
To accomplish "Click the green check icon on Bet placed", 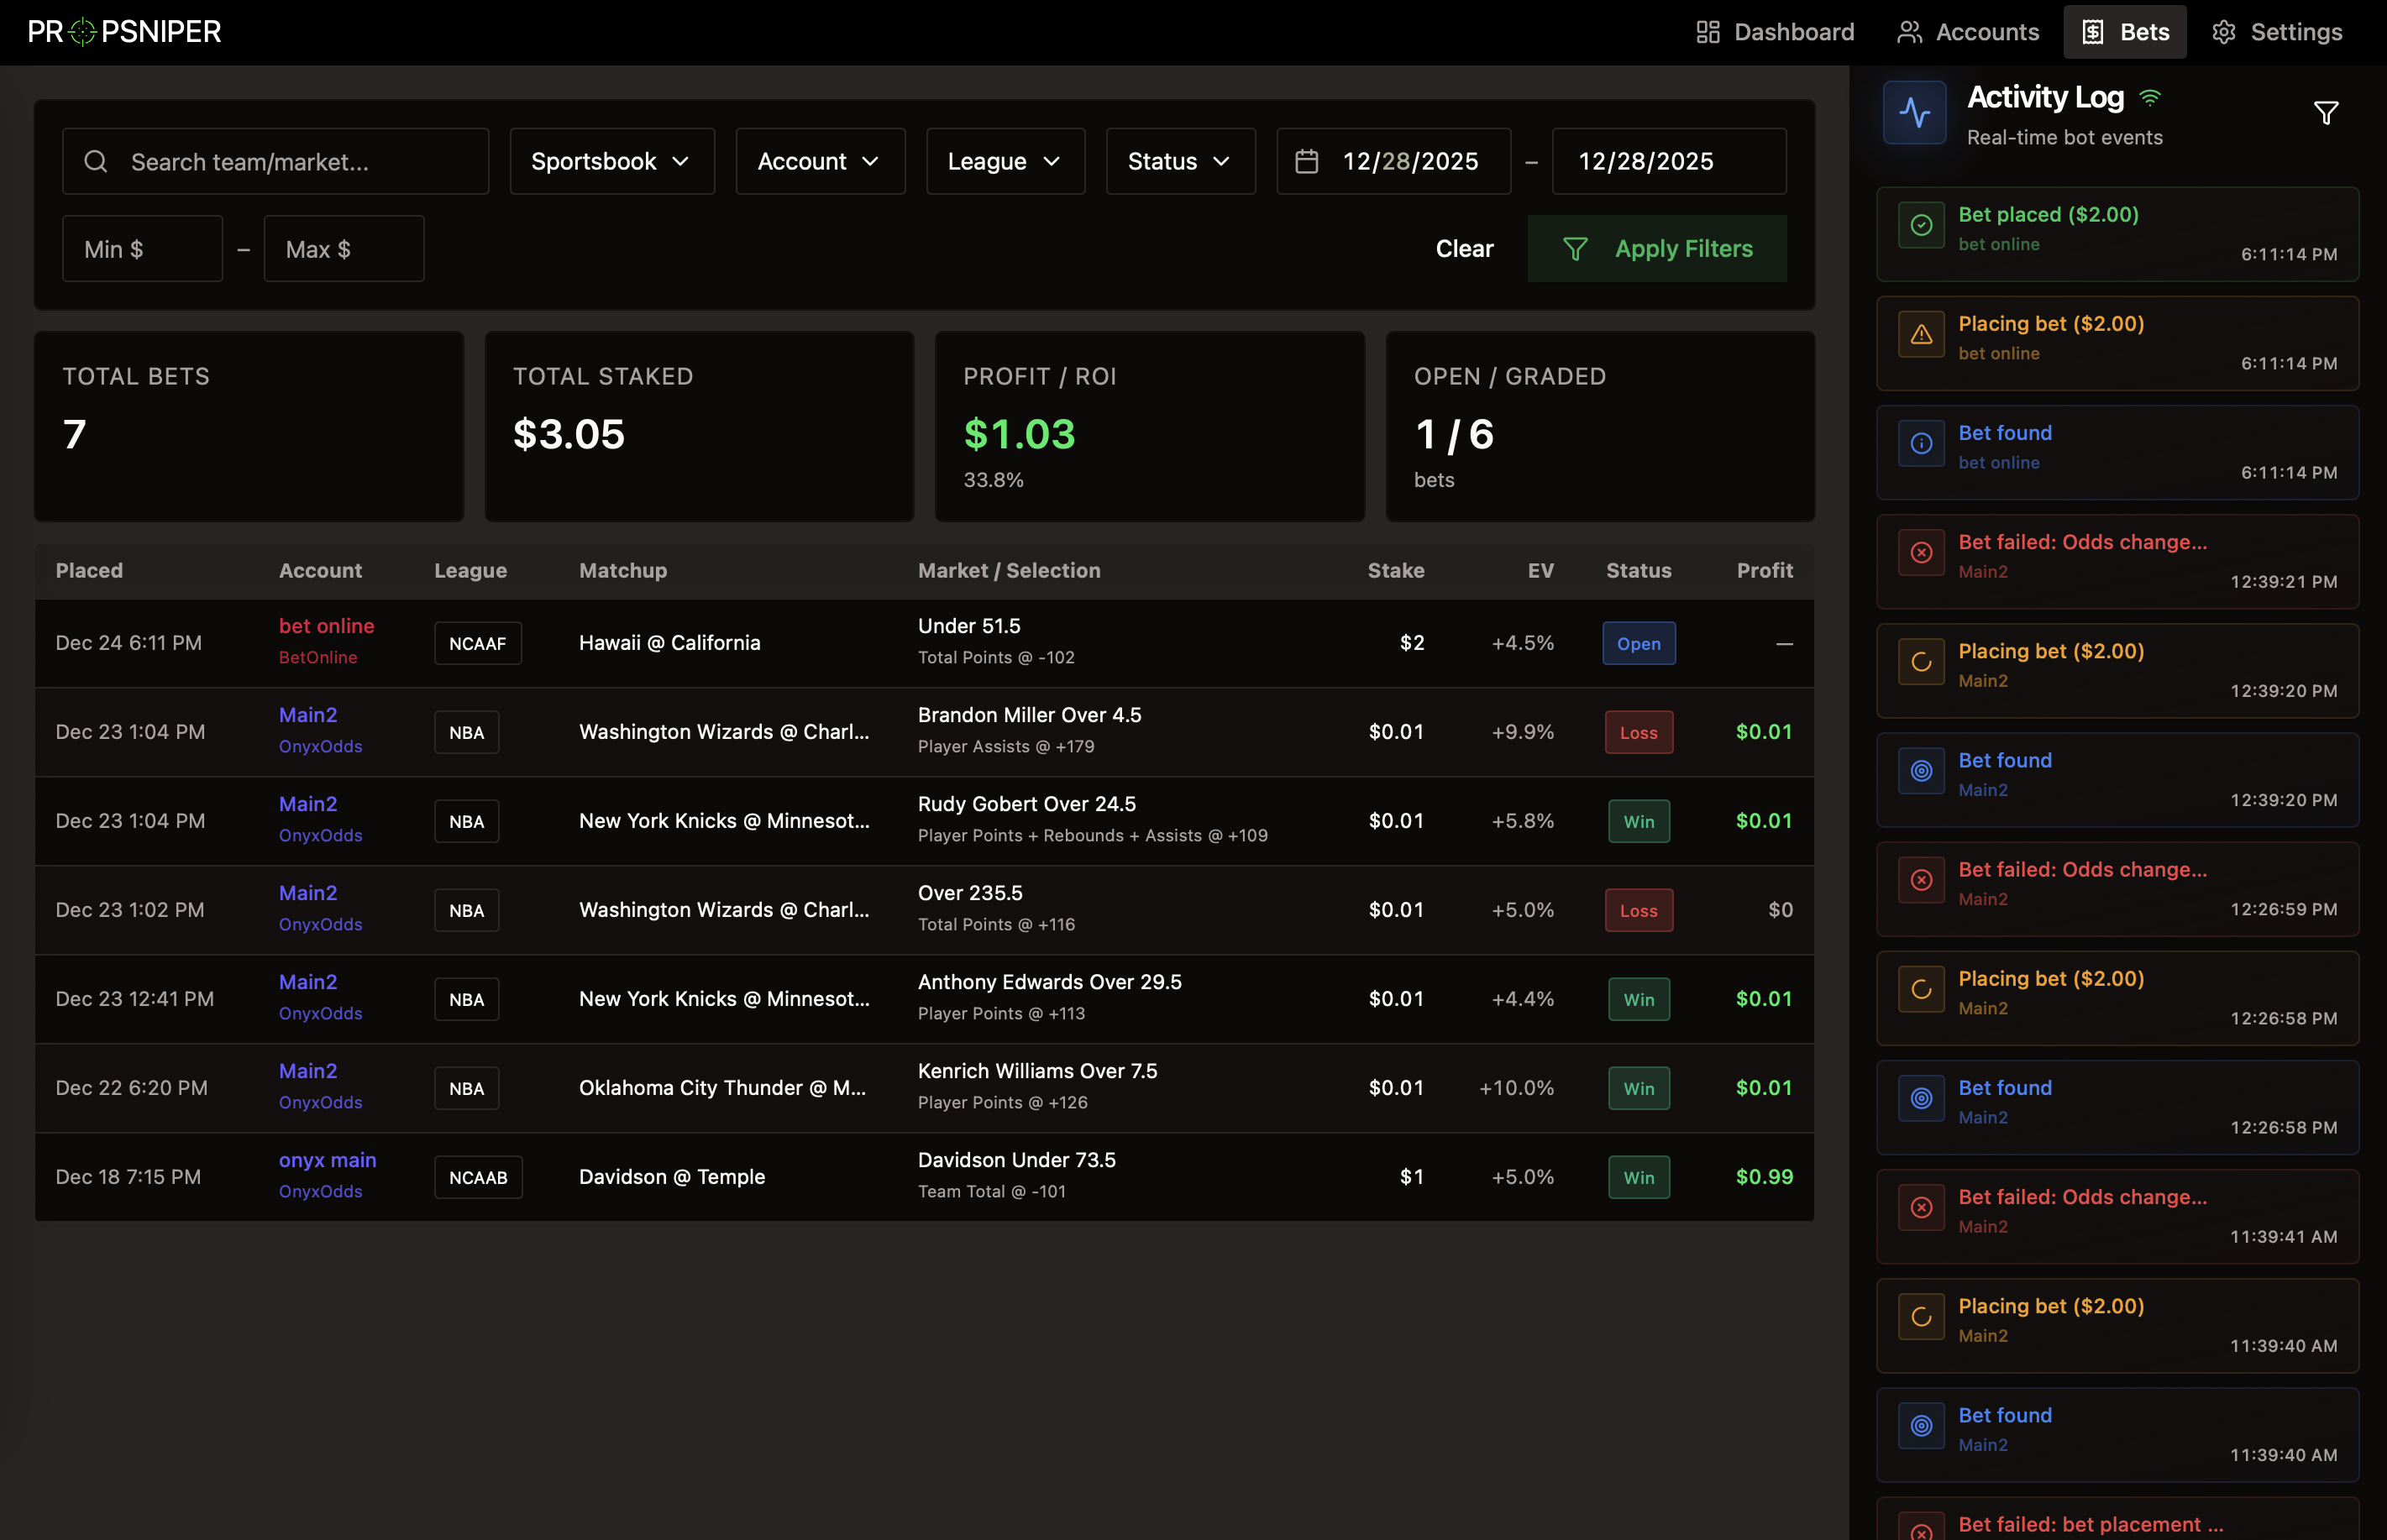I will tap(1921, 225).
